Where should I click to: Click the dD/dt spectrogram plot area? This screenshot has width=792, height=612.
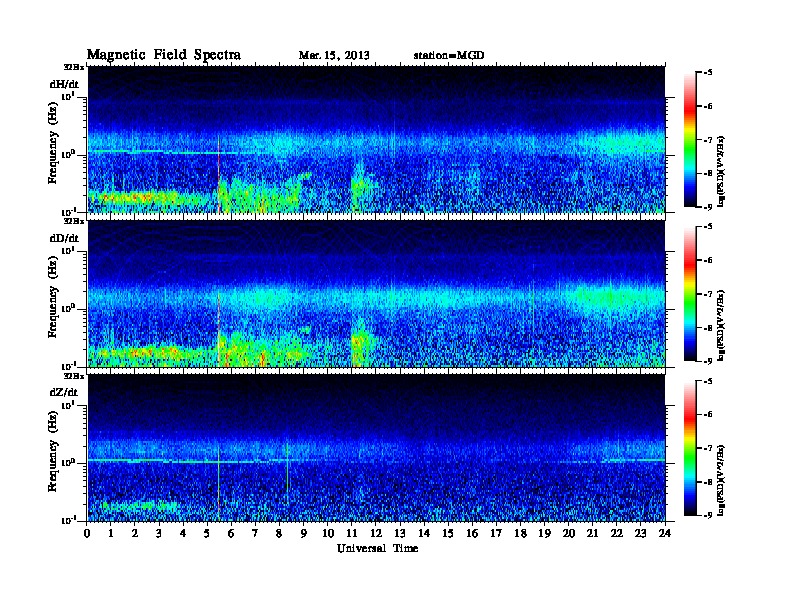tap(376, 294)
